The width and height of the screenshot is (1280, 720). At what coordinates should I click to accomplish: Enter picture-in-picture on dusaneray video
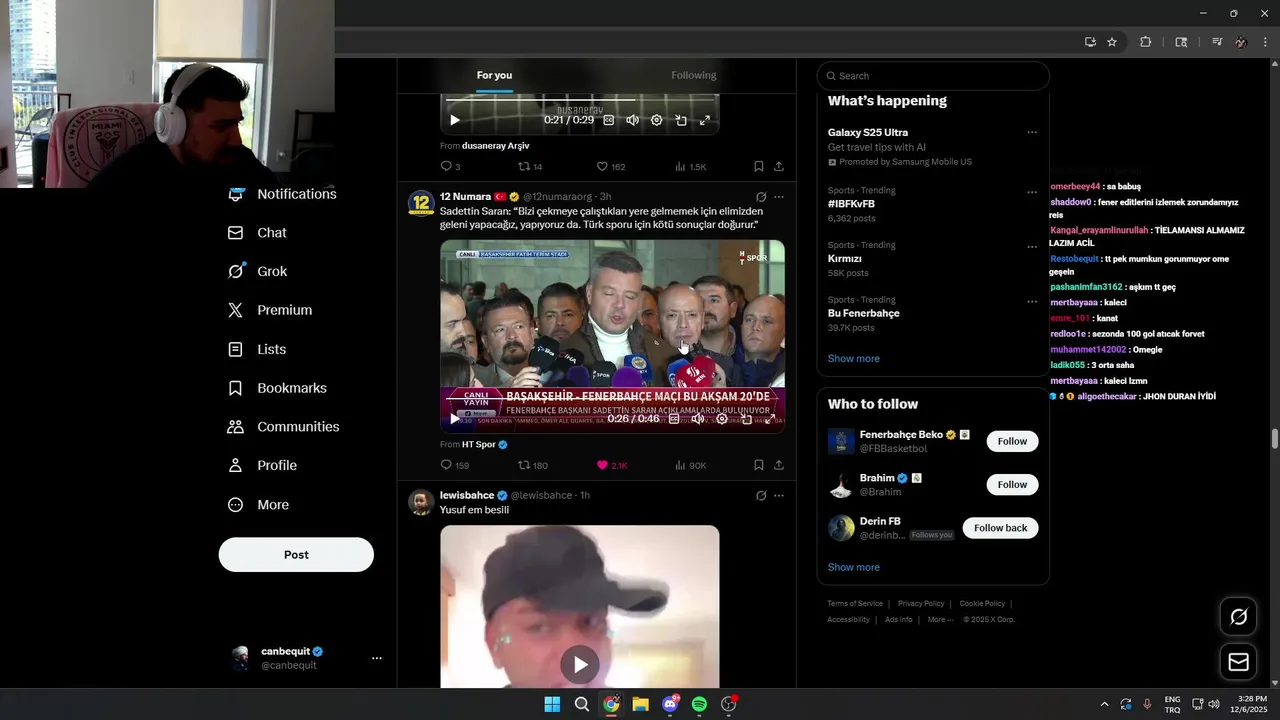pyautogui.click(x=681, y=120)
